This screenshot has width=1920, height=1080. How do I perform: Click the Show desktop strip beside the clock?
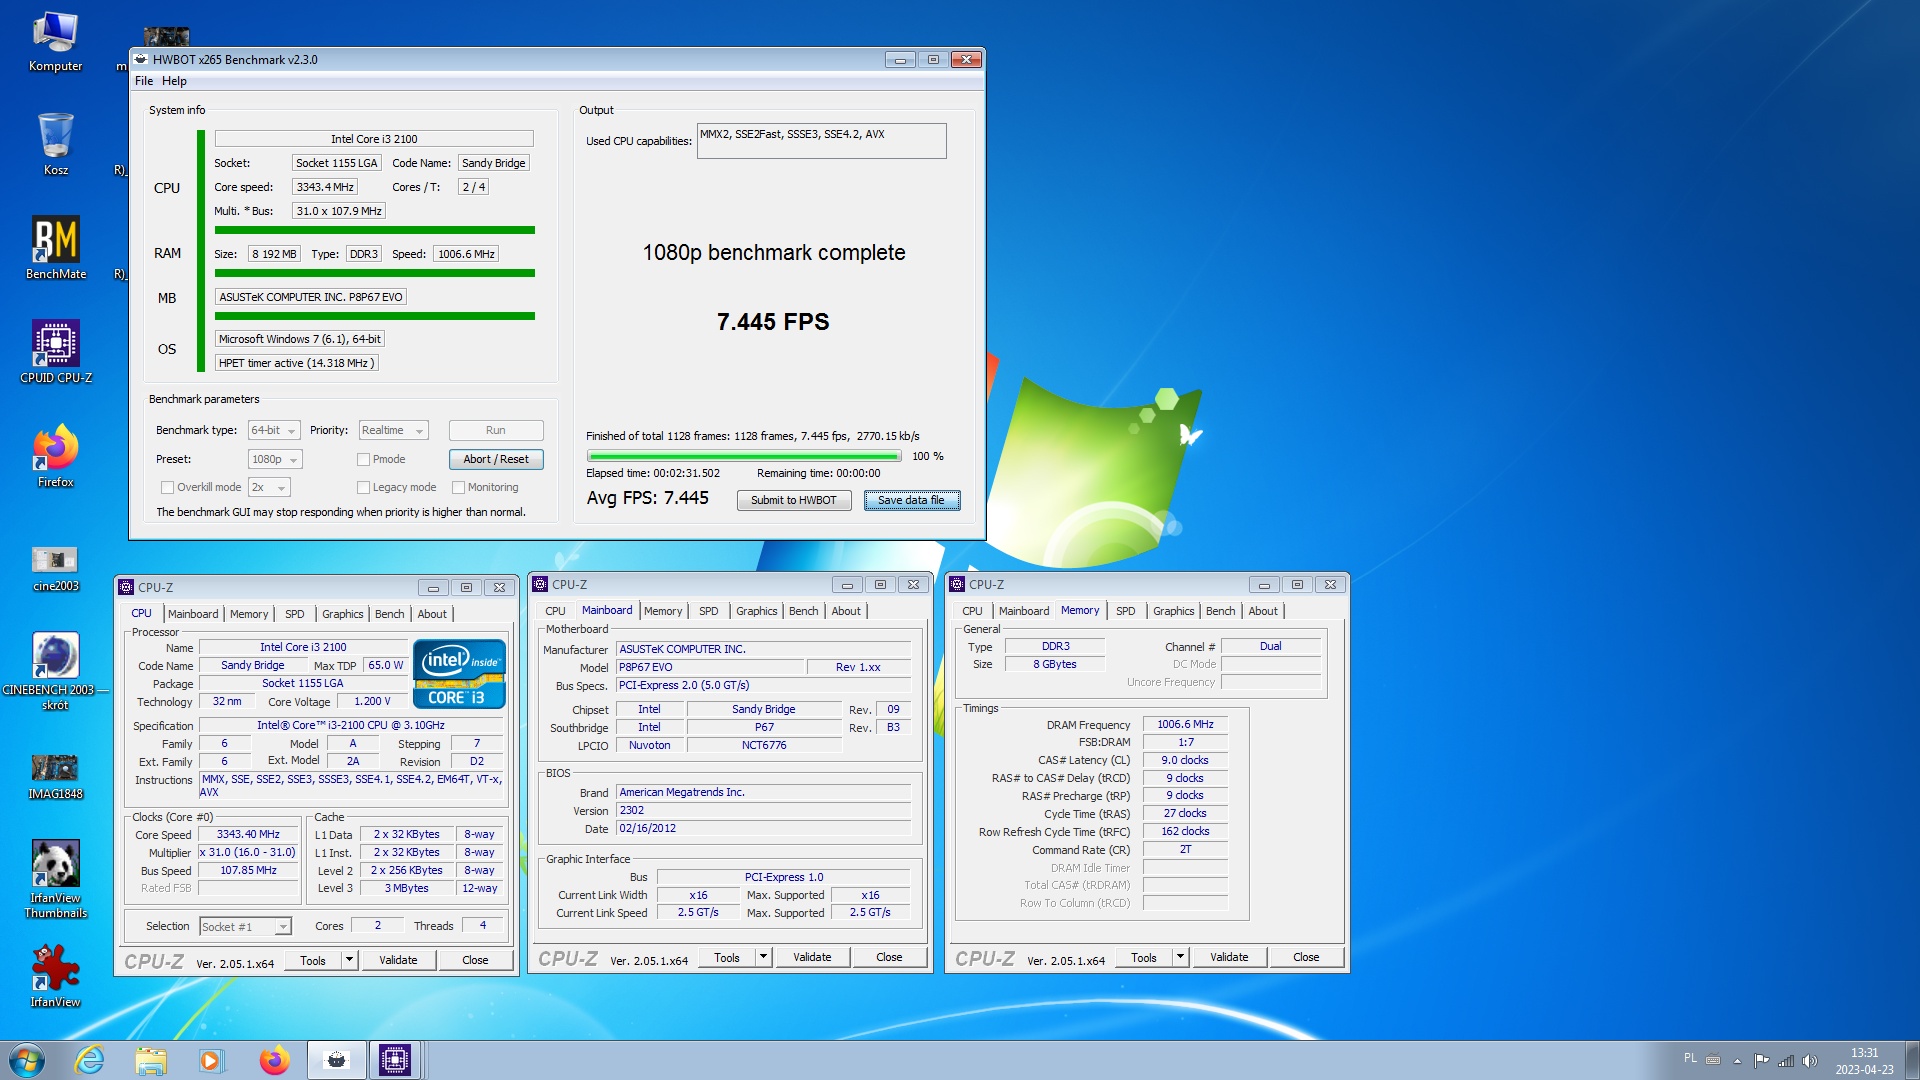[x=1912, y=1060]
